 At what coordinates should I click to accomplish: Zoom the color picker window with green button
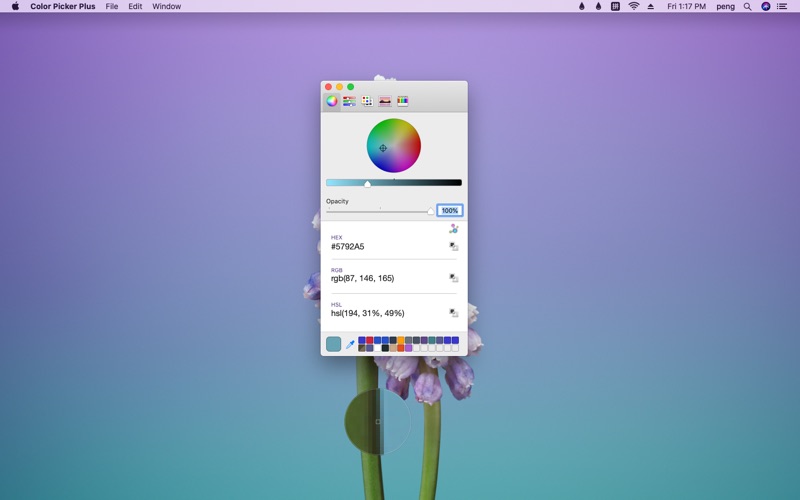(x=351, y=87)
